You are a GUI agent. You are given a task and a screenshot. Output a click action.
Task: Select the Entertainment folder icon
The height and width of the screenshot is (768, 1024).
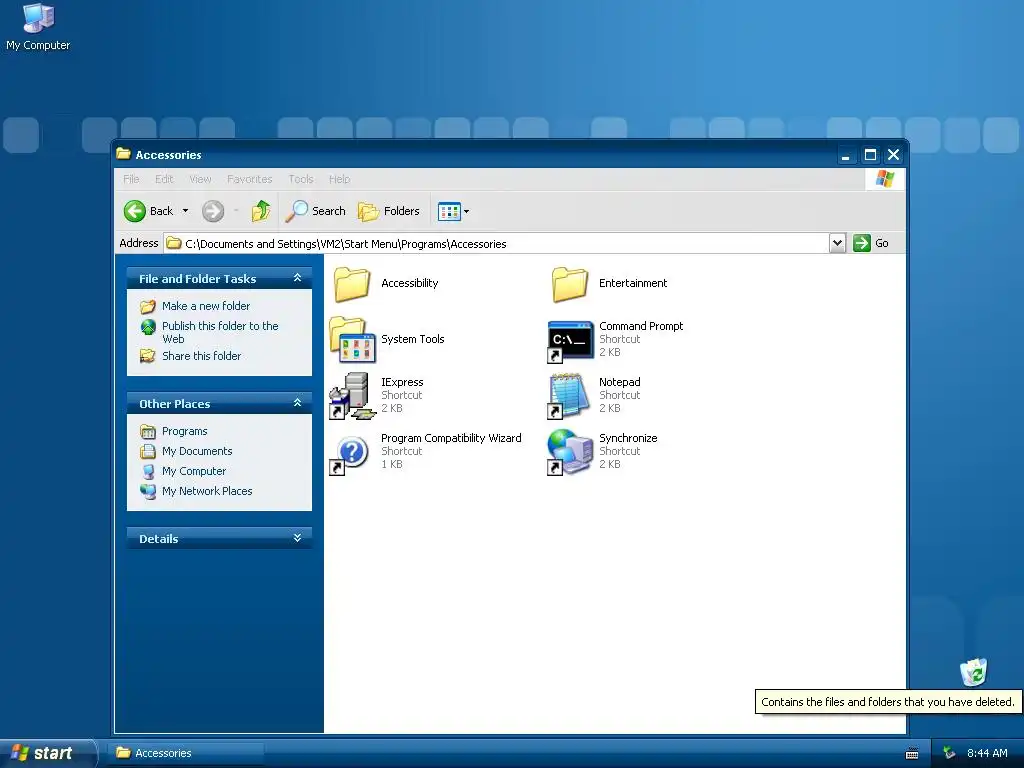click(x=569, y=284)
